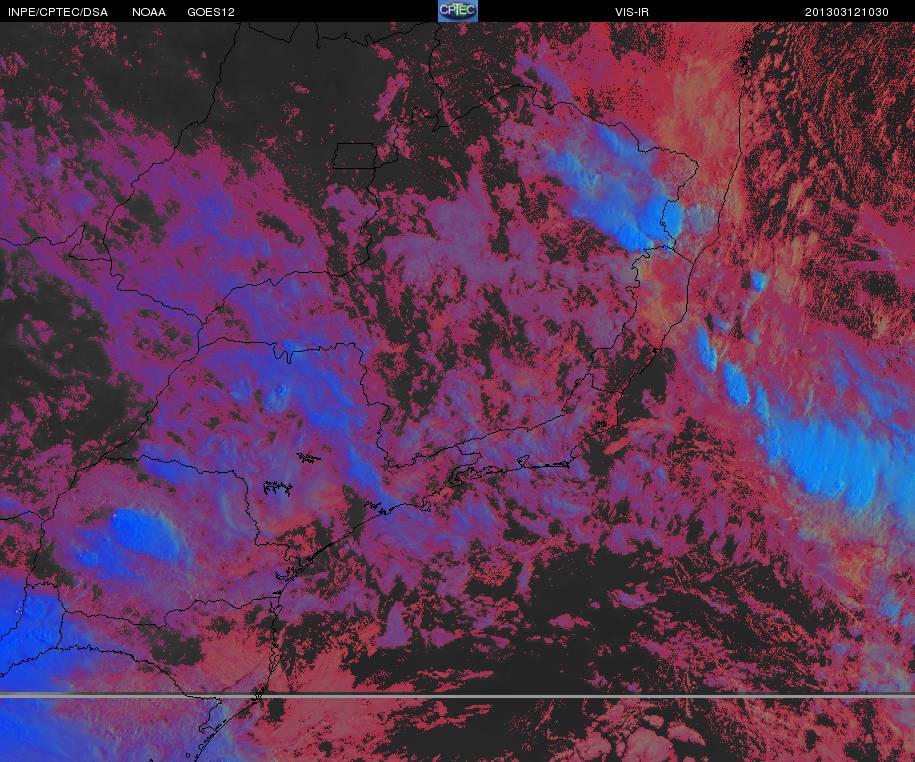Click the 201303121030 timestamp
Image resolution: width=915 pixels, height=762 pixels.
coord(847,12)
